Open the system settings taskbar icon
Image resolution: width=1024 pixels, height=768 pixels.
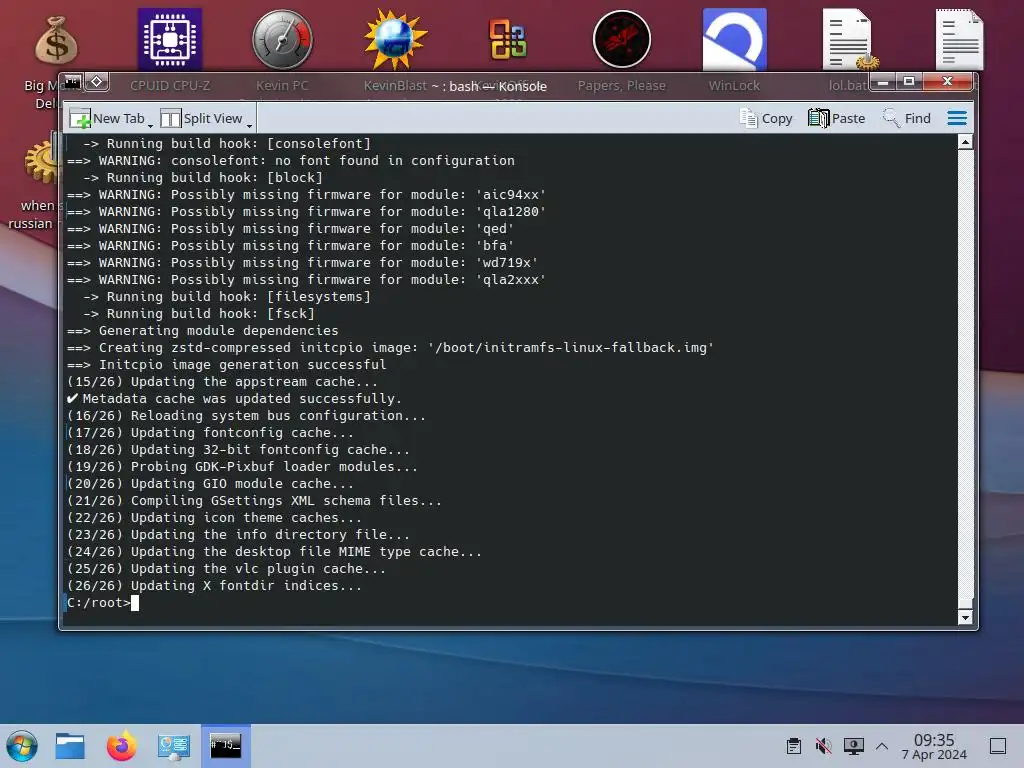click(174, 746)
